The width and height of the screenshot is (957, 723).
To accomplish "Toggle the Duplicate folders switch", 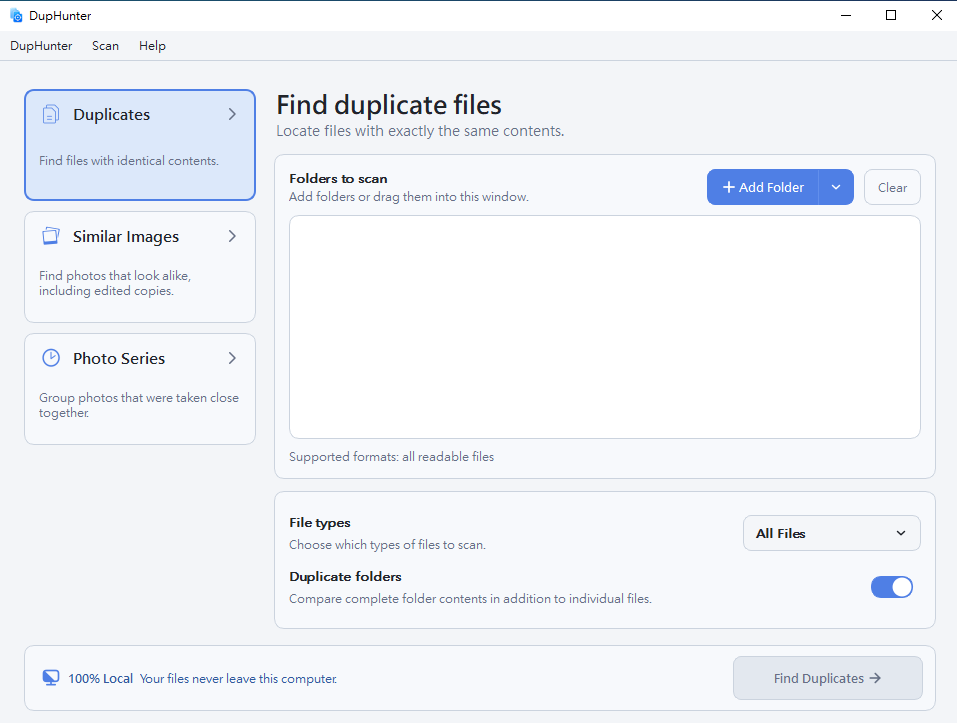I will pyautogui.click(x=892, y=587).
